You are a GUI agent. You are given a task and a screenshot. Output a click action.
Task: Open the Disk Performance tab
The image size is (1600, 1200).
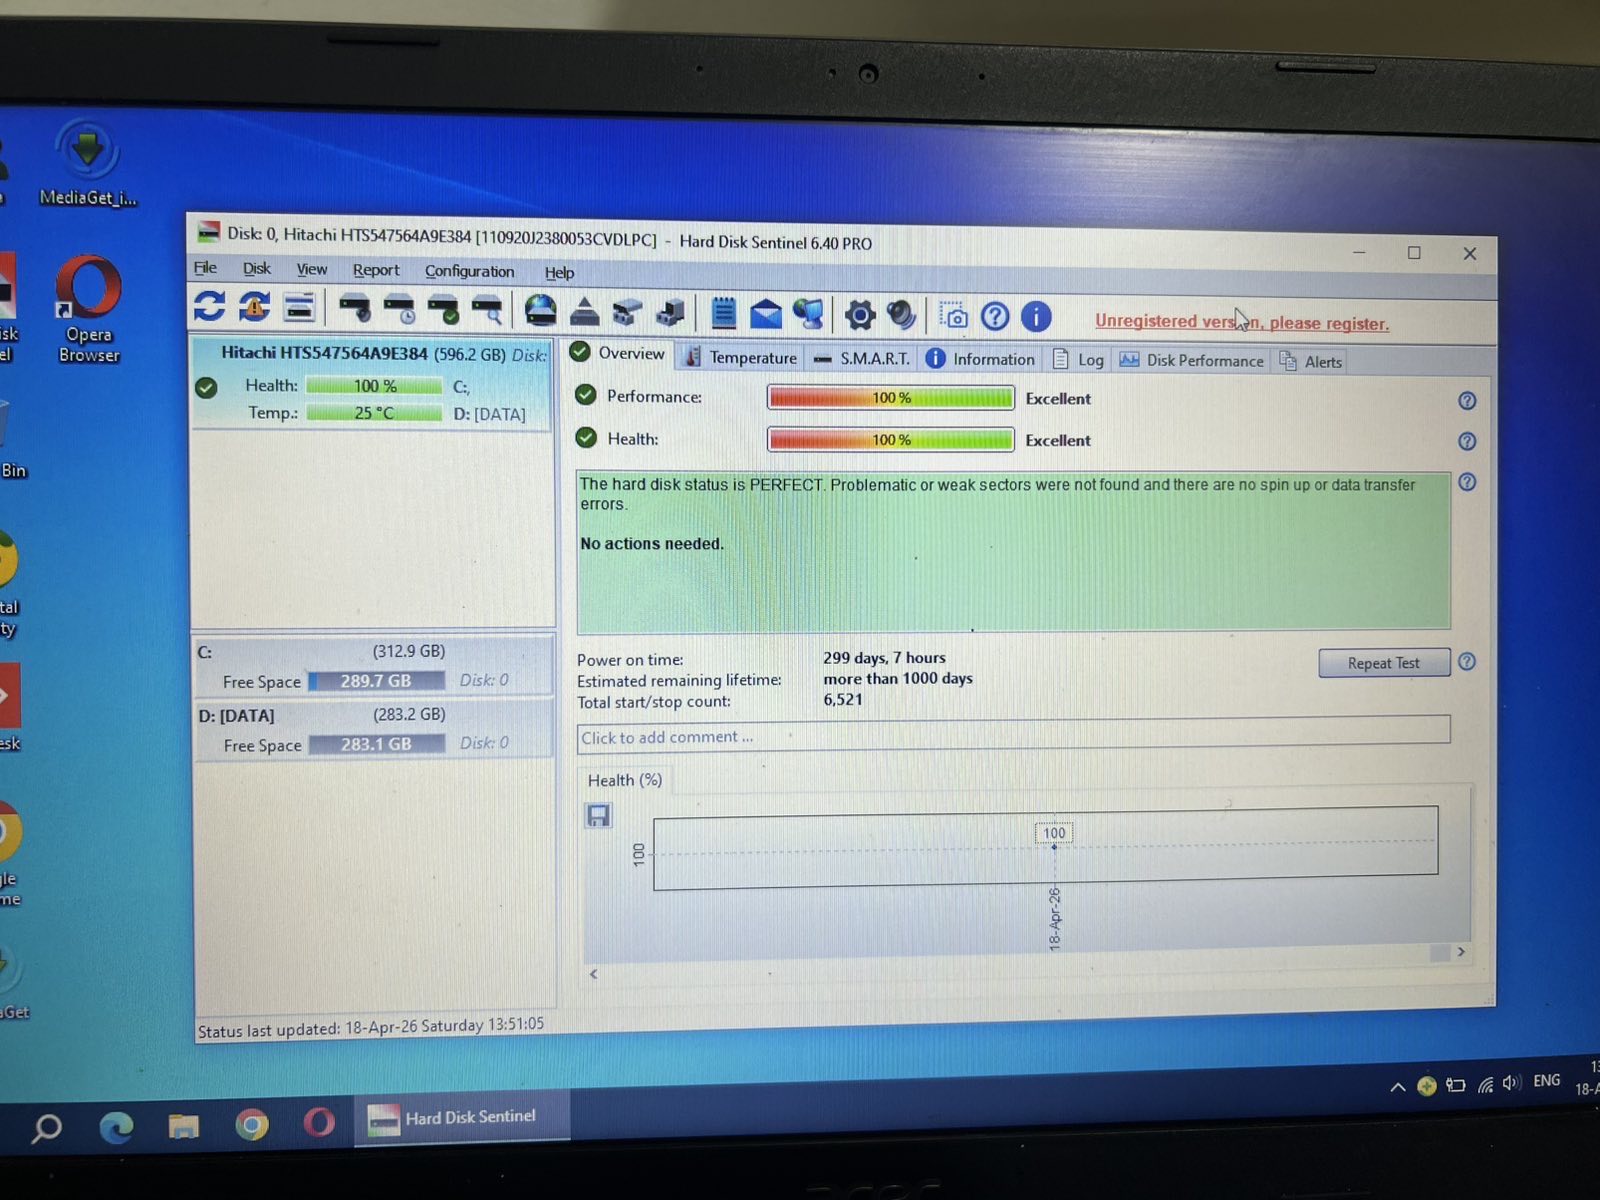click(1192, 361)
